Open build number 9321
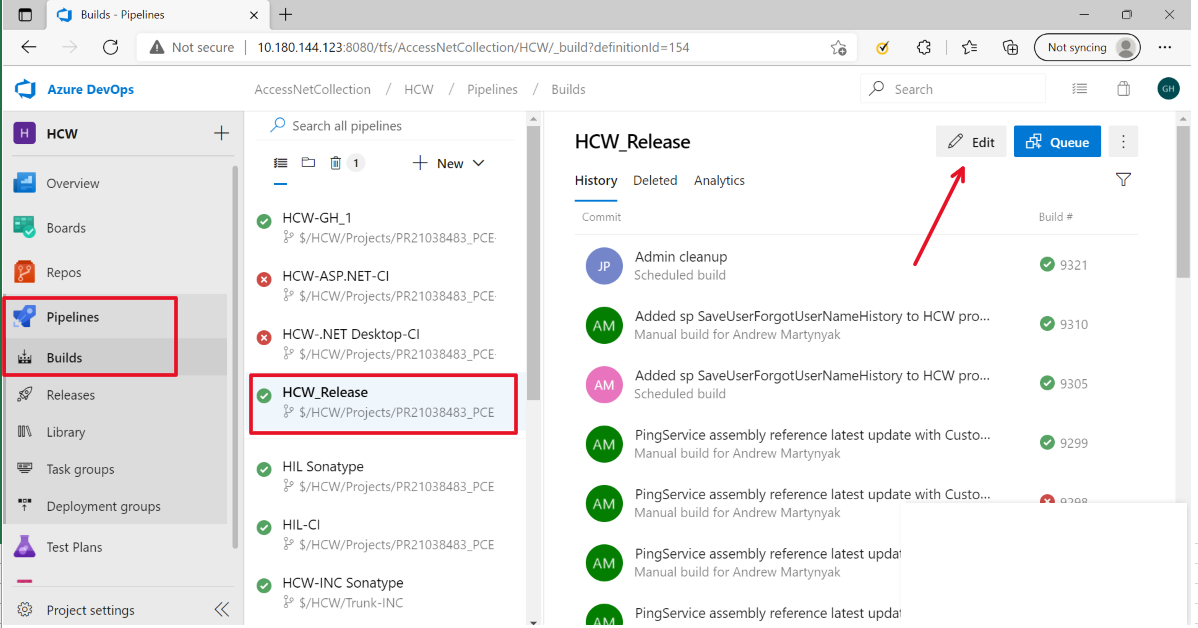1198x628 pixels. point(1073,265)
